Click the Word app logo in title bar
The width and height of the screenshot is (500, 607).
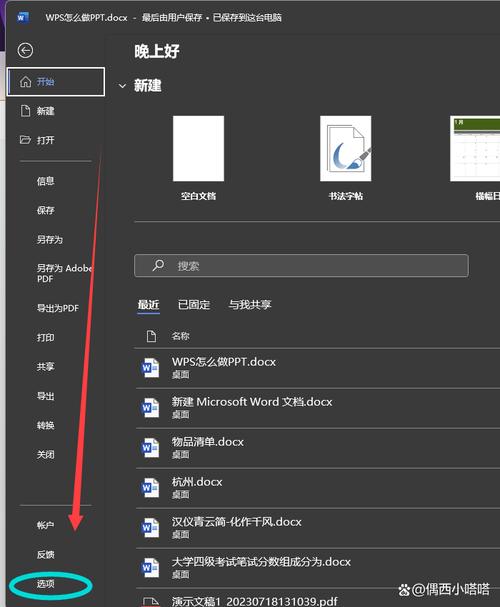[23, 17]
